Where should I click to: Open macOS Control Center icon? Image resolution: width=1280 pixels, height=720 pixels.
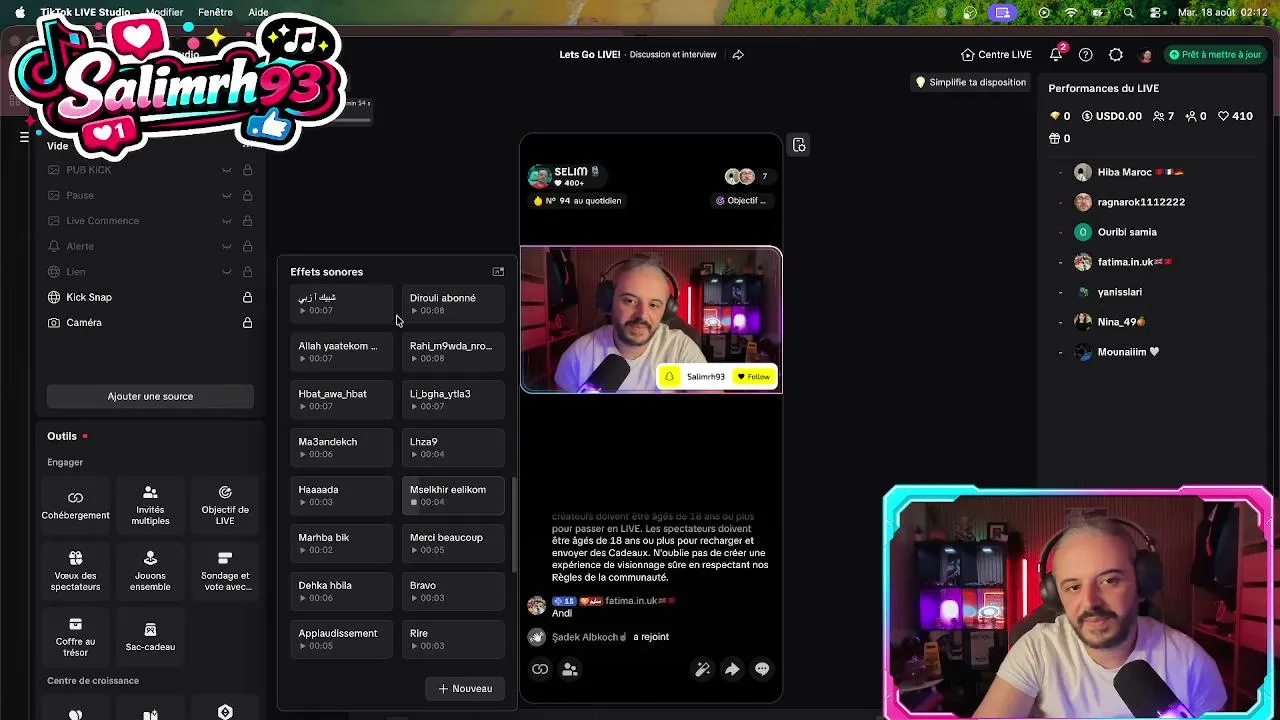(x=1156, y=12)
